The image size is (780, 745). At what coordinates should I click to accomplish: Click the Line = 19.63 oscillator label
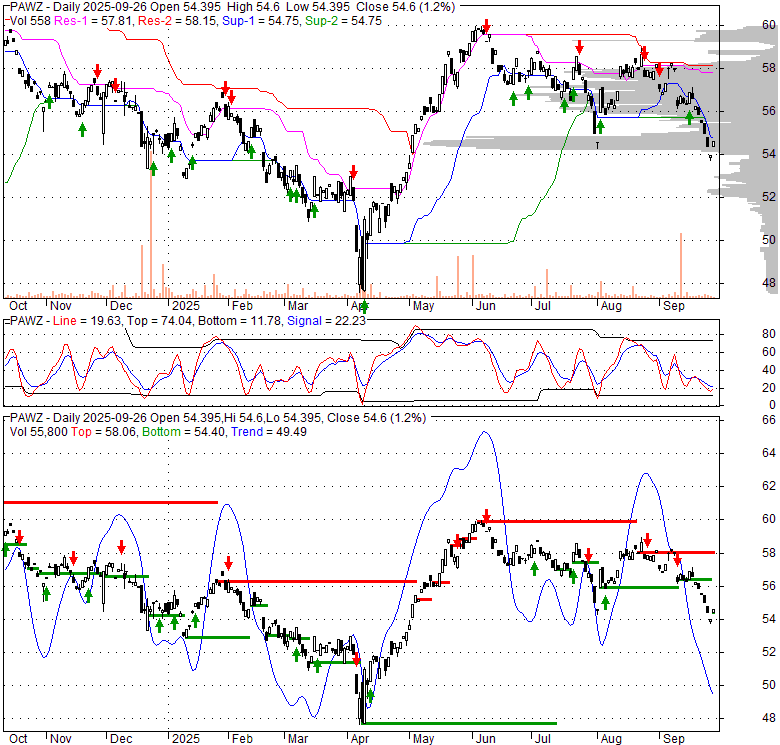pos(87,321)
